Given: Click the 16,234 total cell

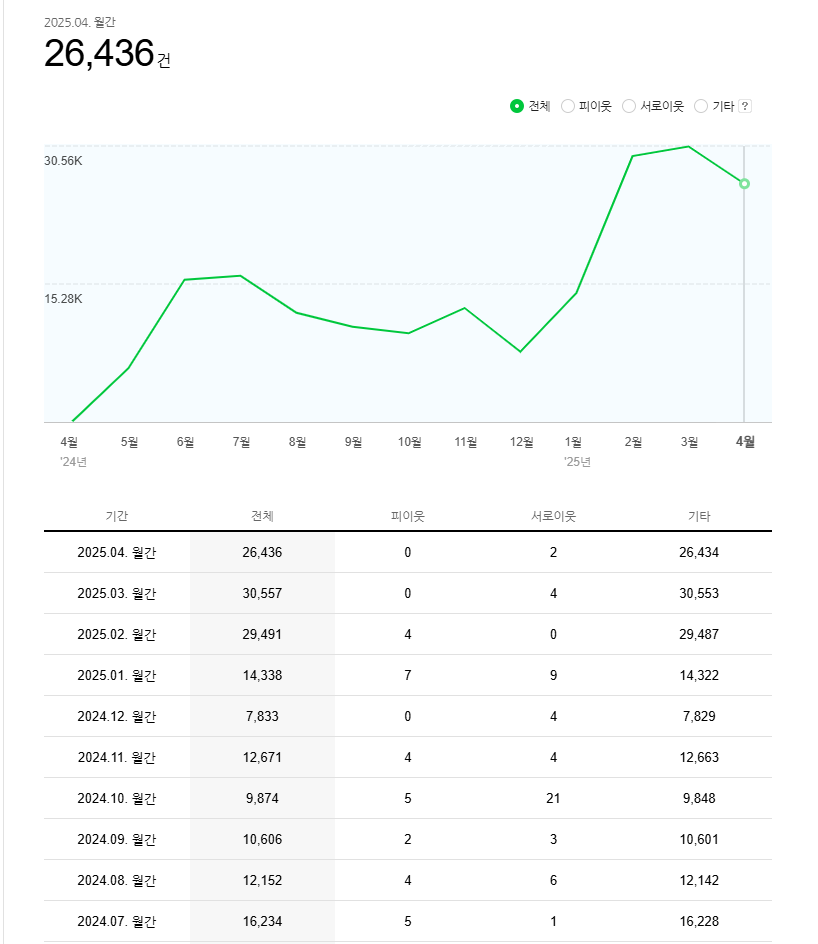Looking at the screenshot, I should pos(262,921).
